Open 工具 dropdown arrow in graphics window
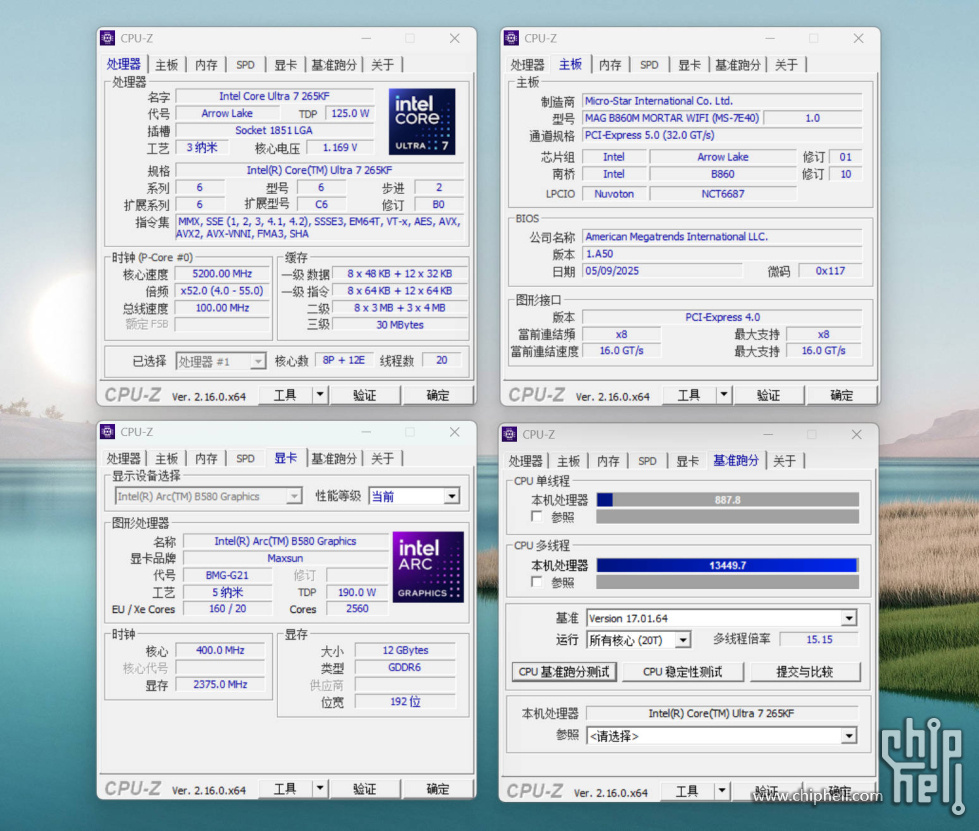 click(320, 789)
